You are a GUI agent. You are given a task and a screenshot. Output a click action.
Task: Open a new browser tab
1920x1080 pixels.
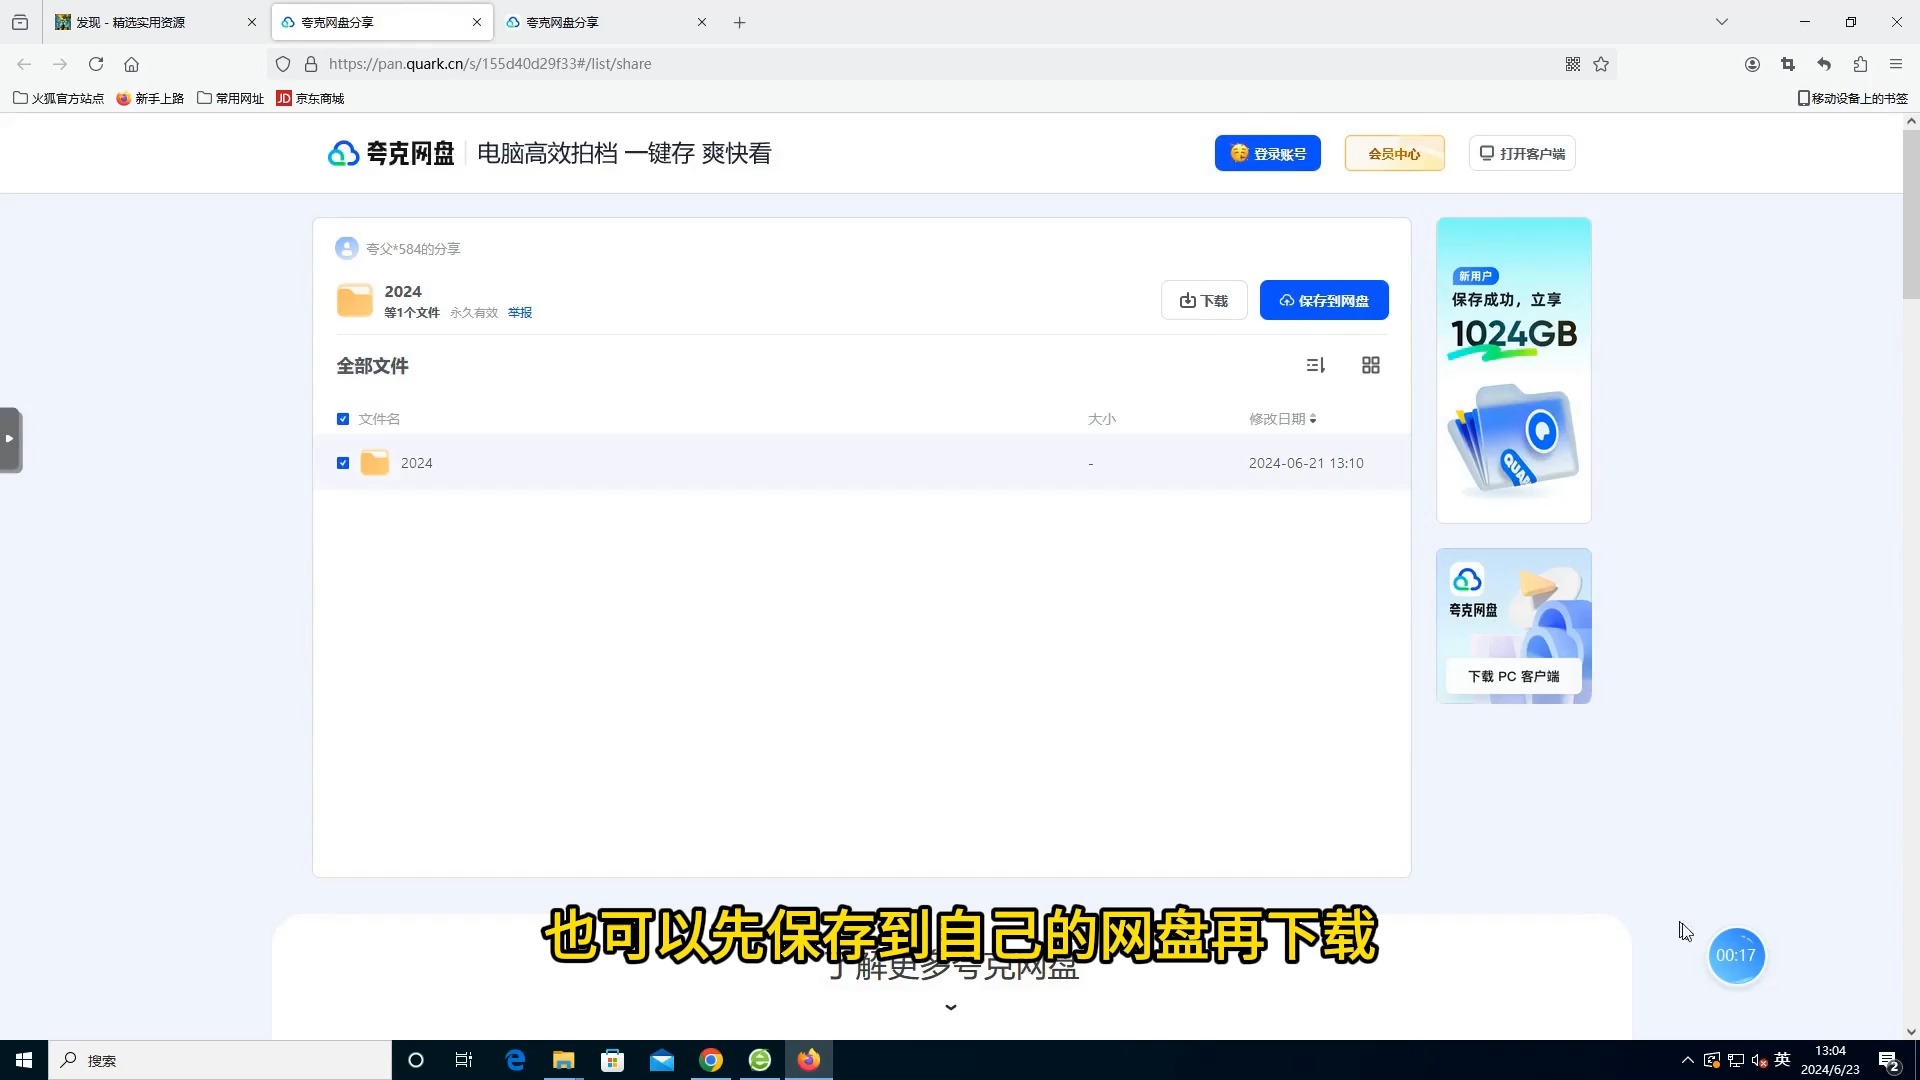click(740, 22)
